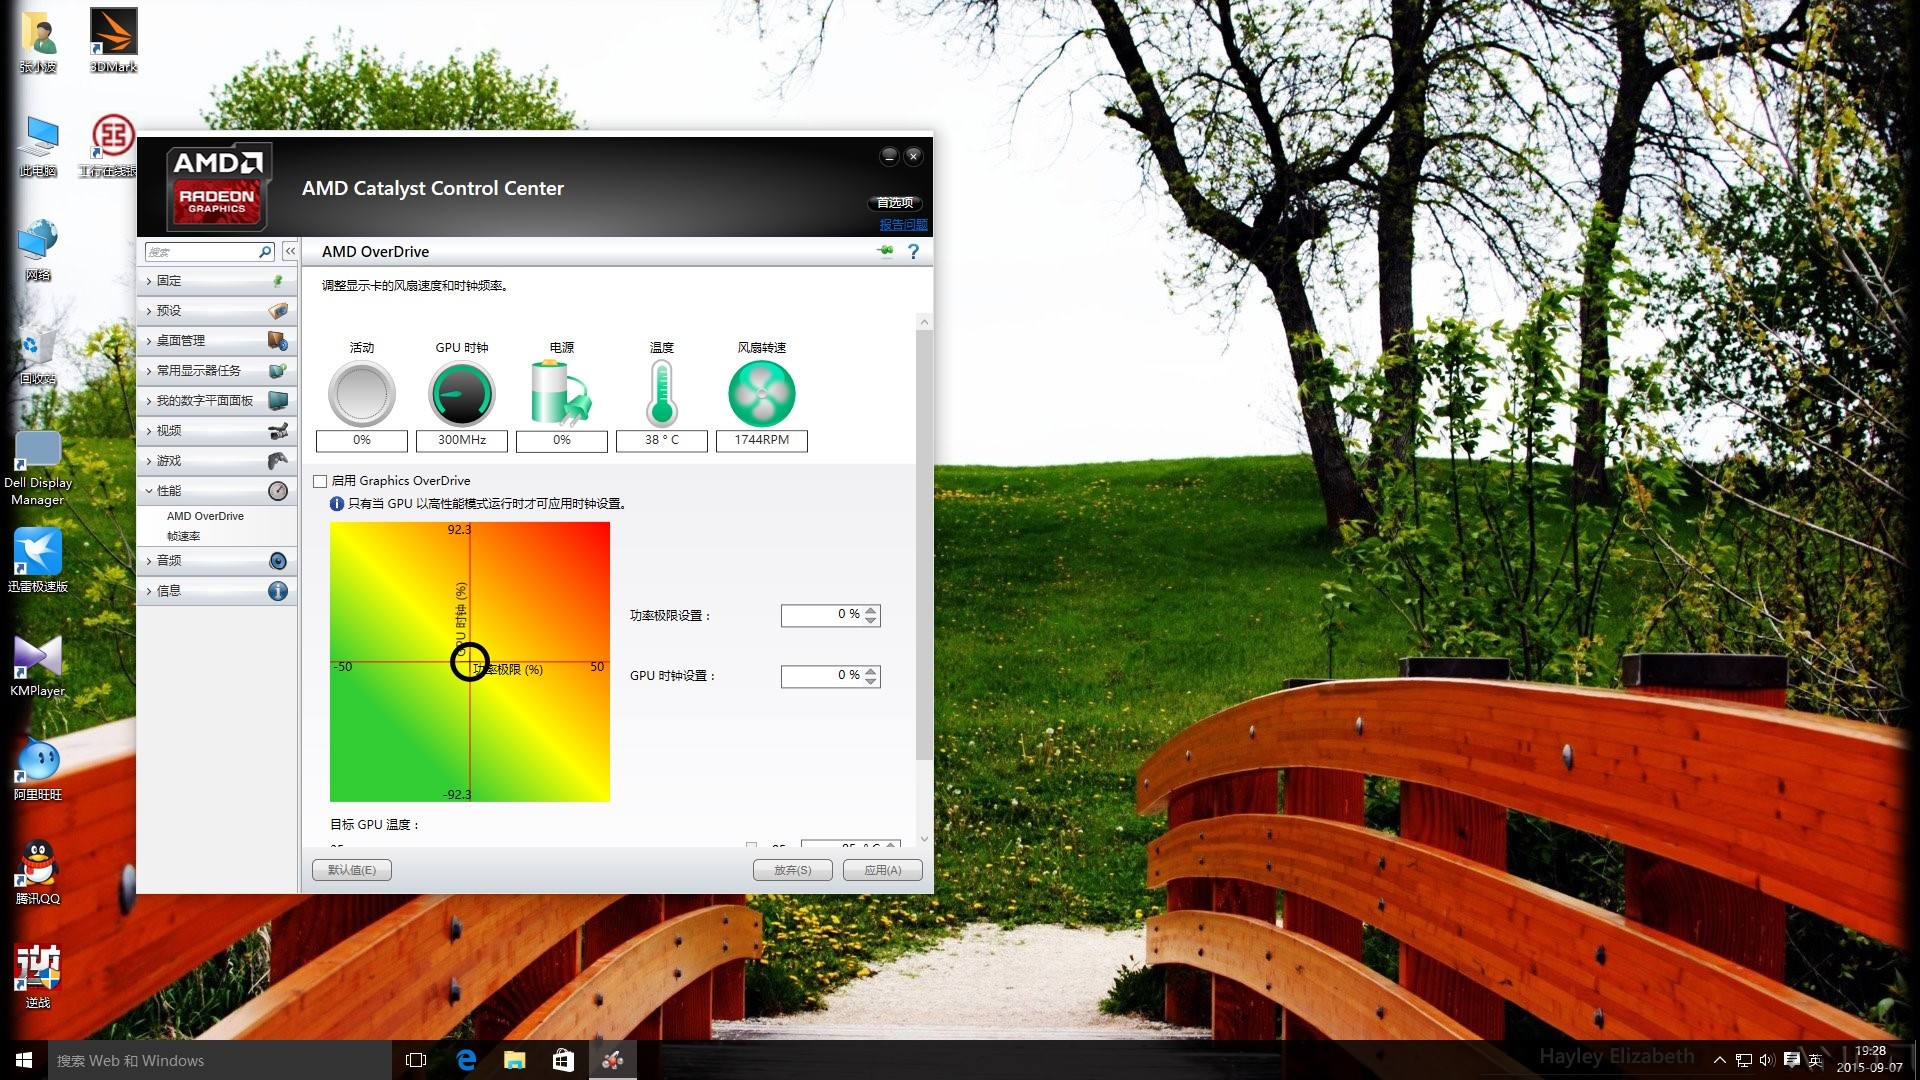Expand the 桌面管理 sidebar category
The width and height of the screenshot is (1920, 1080).
tap(217, 341)
